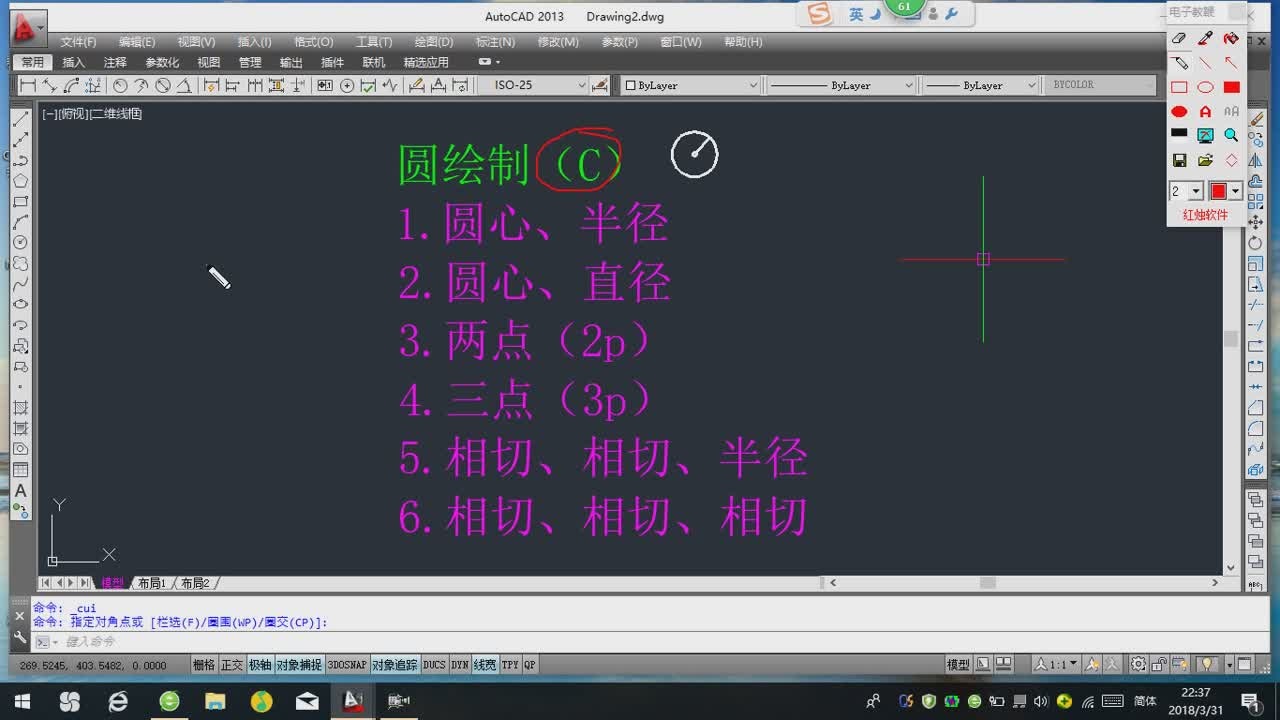Open File Explorer from the taskbar
The width and height of the screenshot is (1280, 720).
tap(214, 701)
